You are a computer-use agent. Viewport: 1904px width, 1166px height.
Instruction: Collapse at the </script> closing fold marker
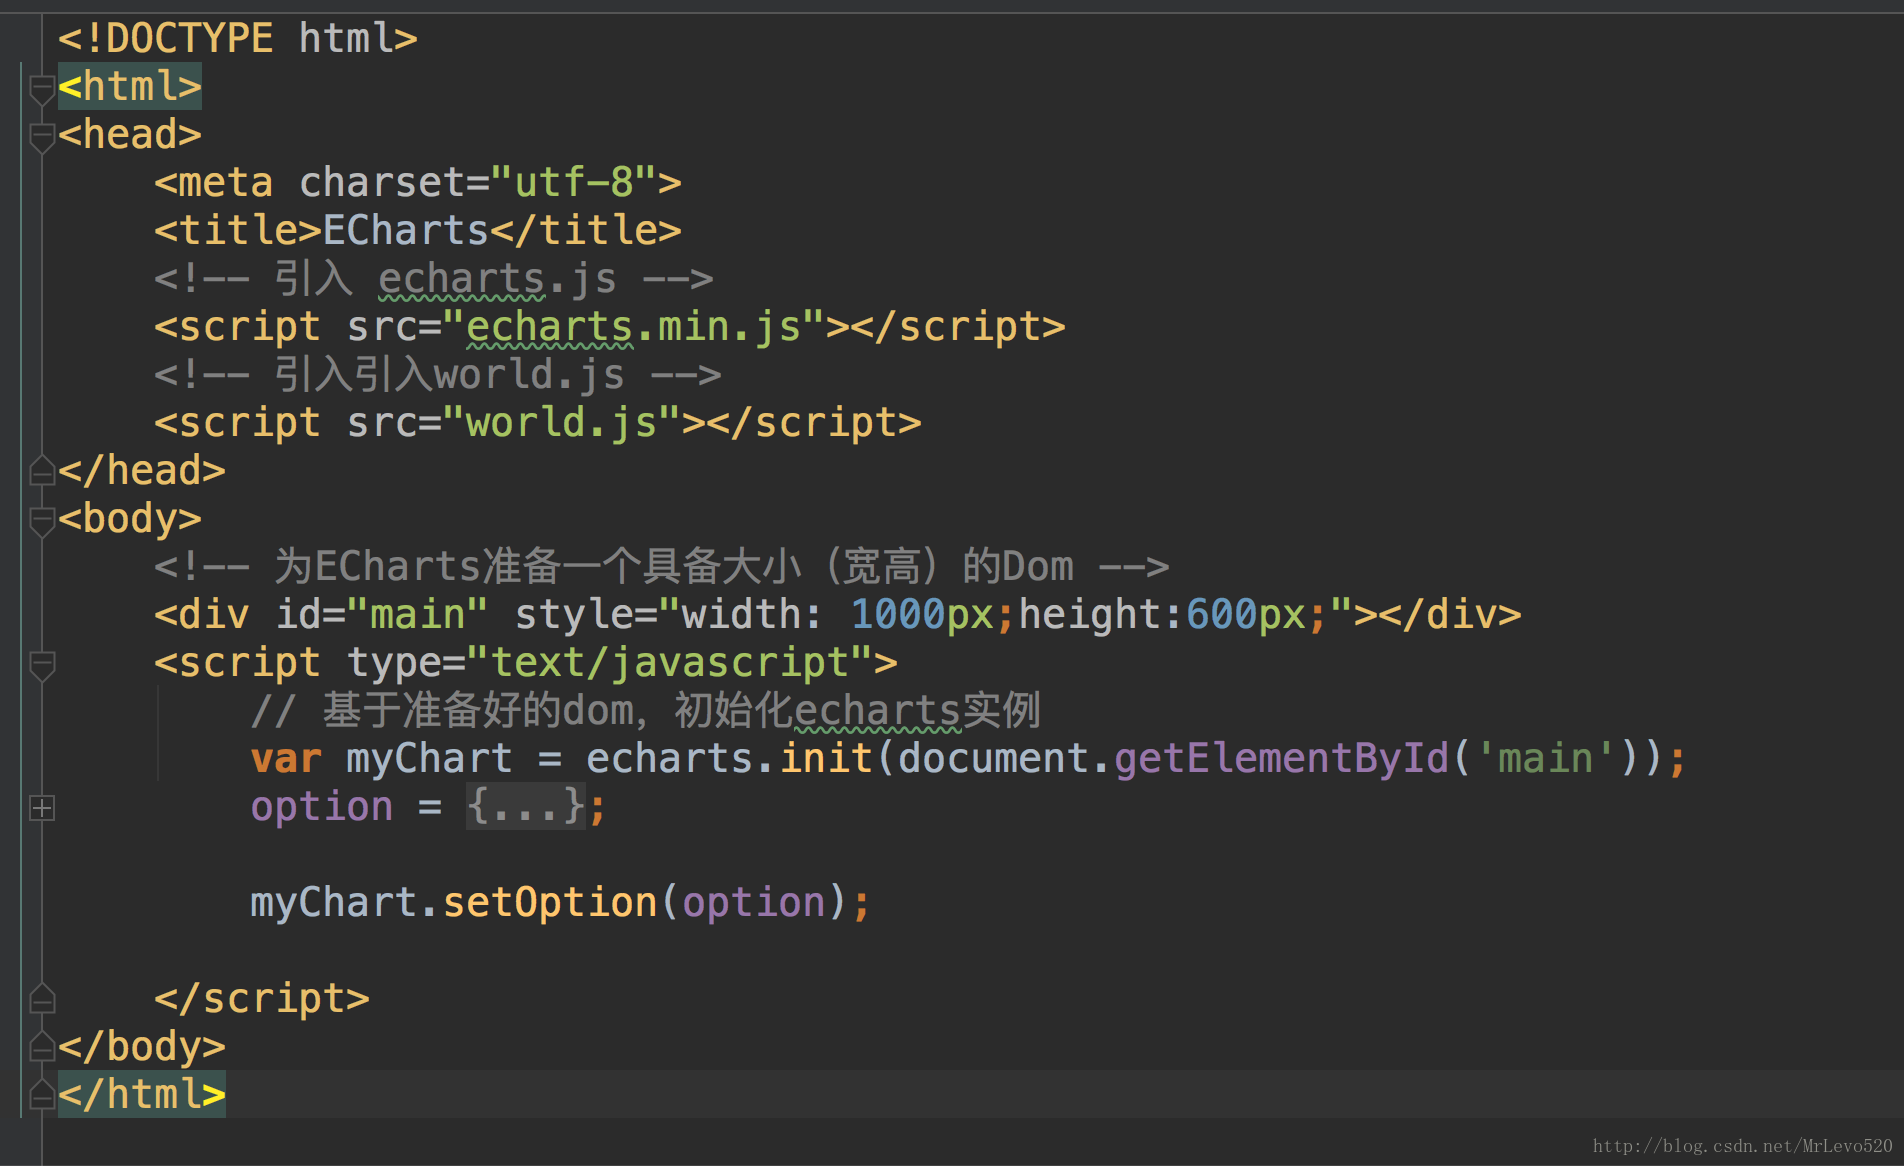pos(41,998)
